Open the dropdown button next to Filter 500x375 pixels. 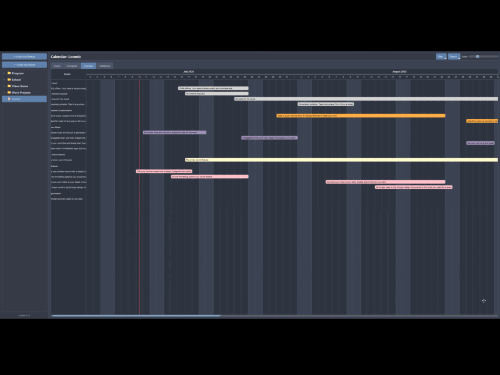454,57
